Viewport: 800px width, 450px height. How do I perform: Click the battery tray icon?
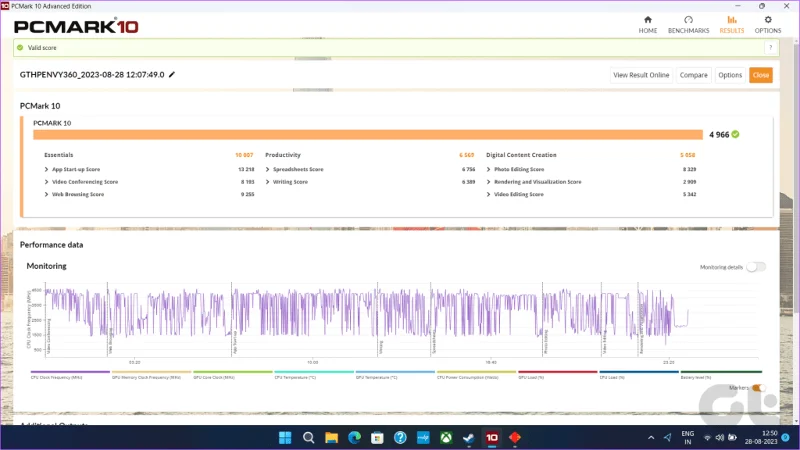[732, 438]
